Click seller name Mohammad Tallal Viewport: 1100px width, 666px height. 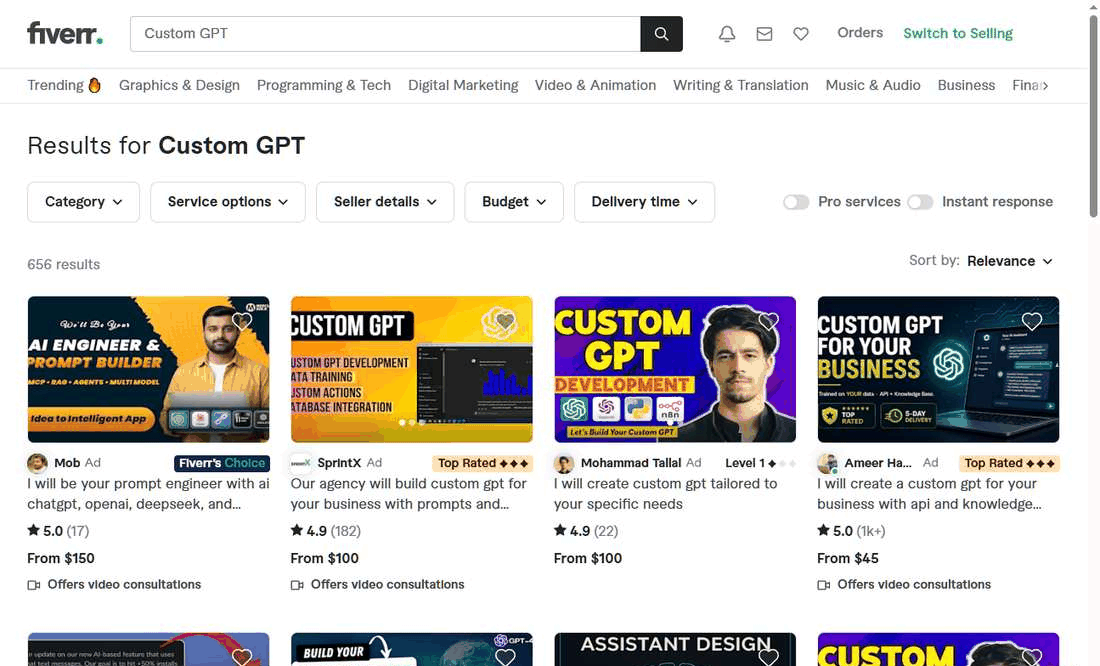point(631,463)
